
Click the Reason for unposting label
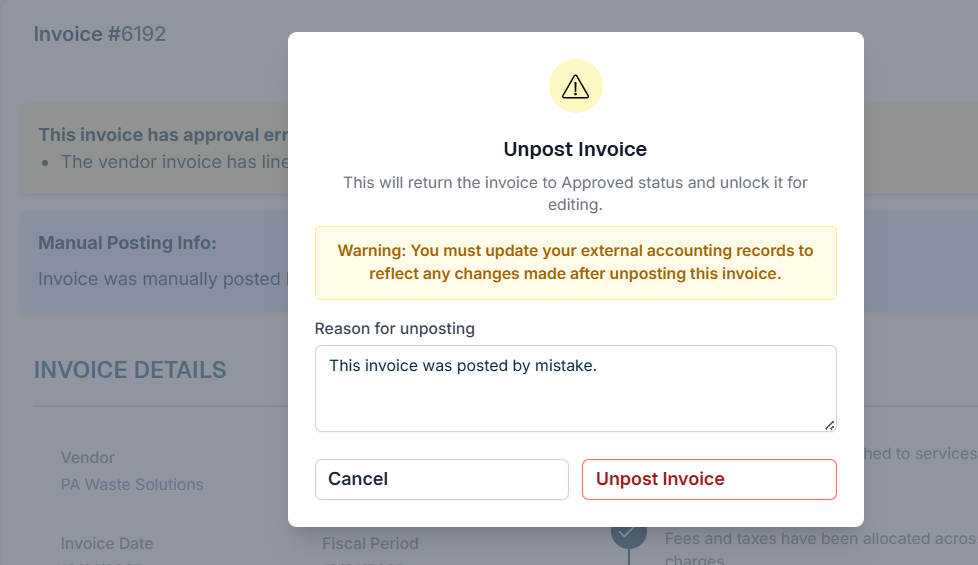click(x=394, y=329)
